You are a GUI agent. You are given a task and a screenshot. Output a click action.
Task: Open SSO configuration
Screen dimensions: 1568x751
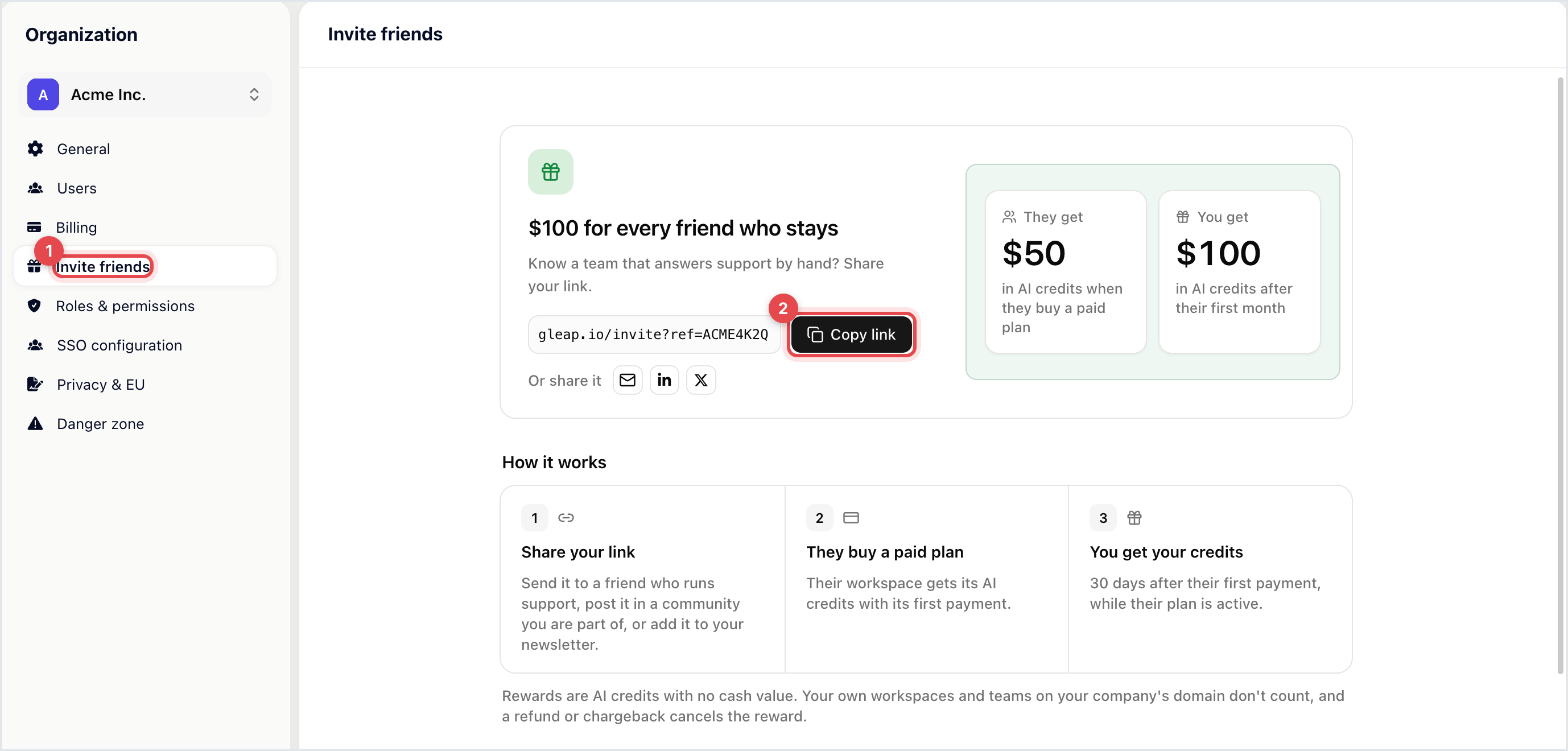tap(145, 345)
